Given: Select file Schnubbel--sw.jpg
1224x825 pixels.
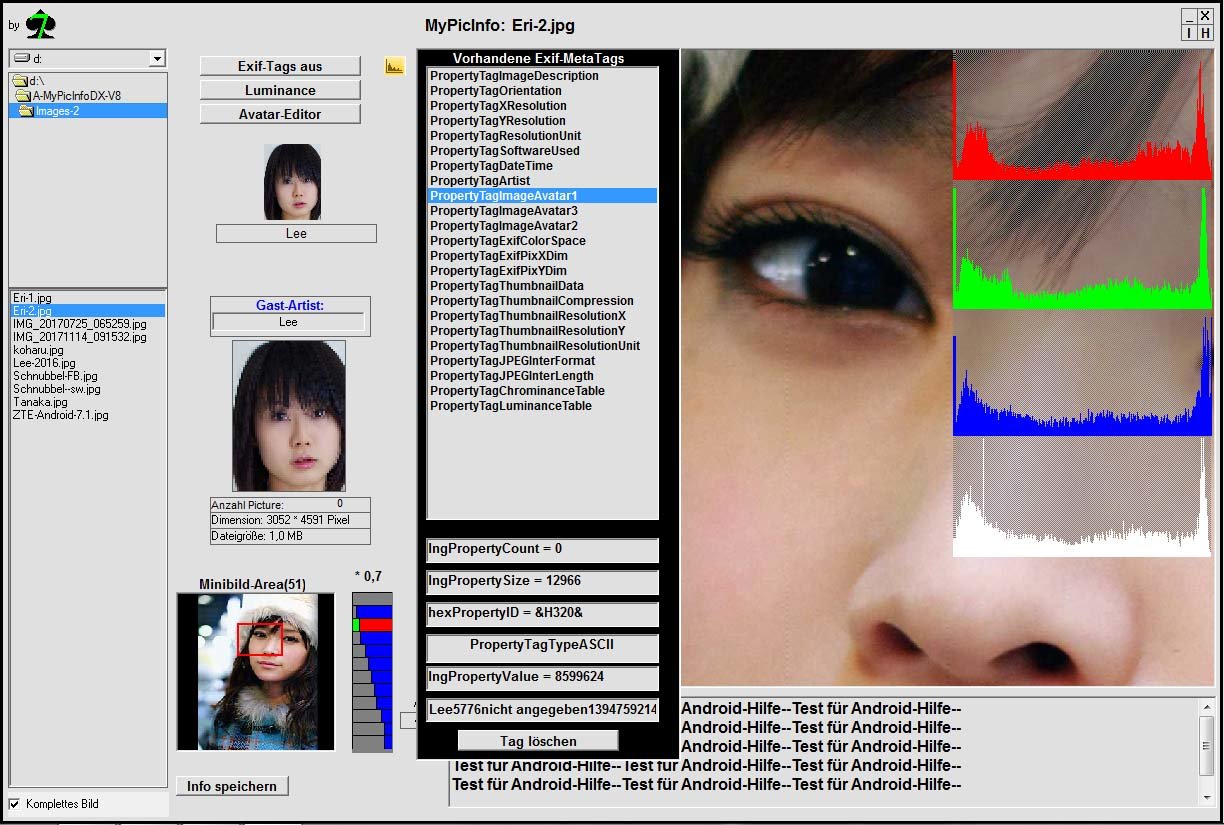Looking at the screenshot, I should pyautogui.click(x=56, y=389).
